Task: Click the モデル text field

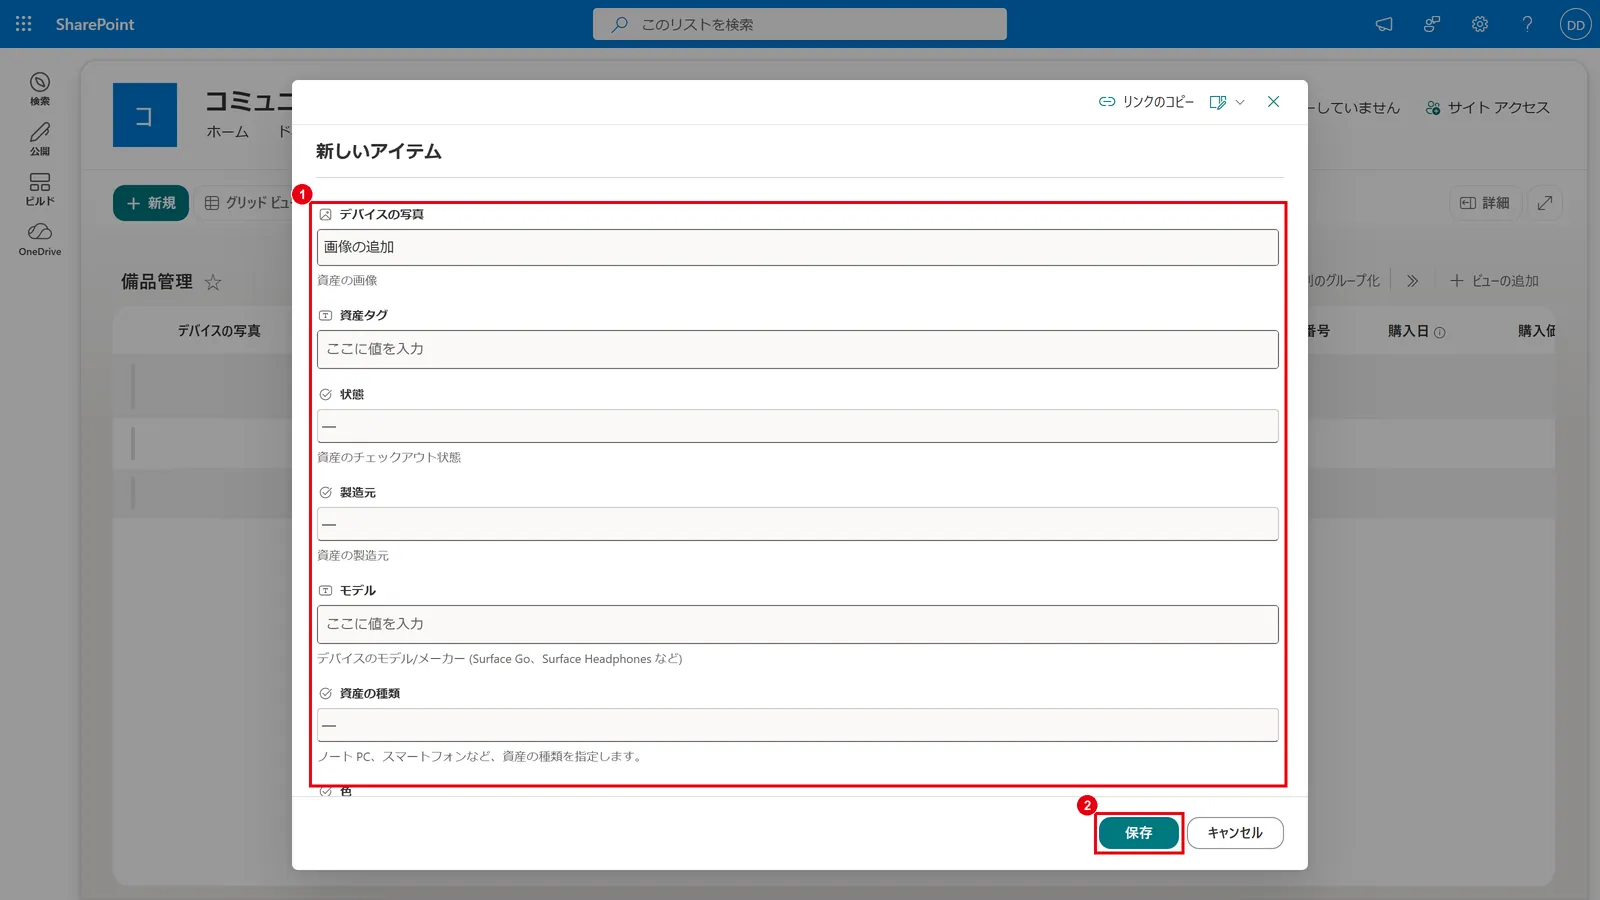Action: [x=798, y=624]
